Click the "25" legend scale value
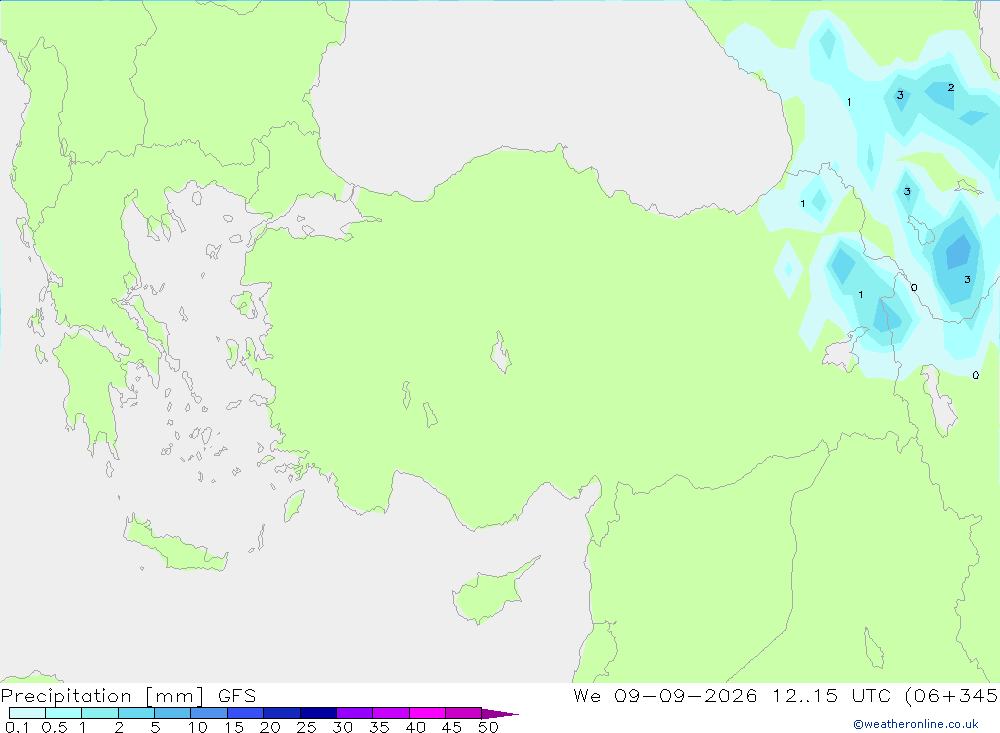Image resolution: width=1000 pixels, height=733 pixels. pos(306,727)
